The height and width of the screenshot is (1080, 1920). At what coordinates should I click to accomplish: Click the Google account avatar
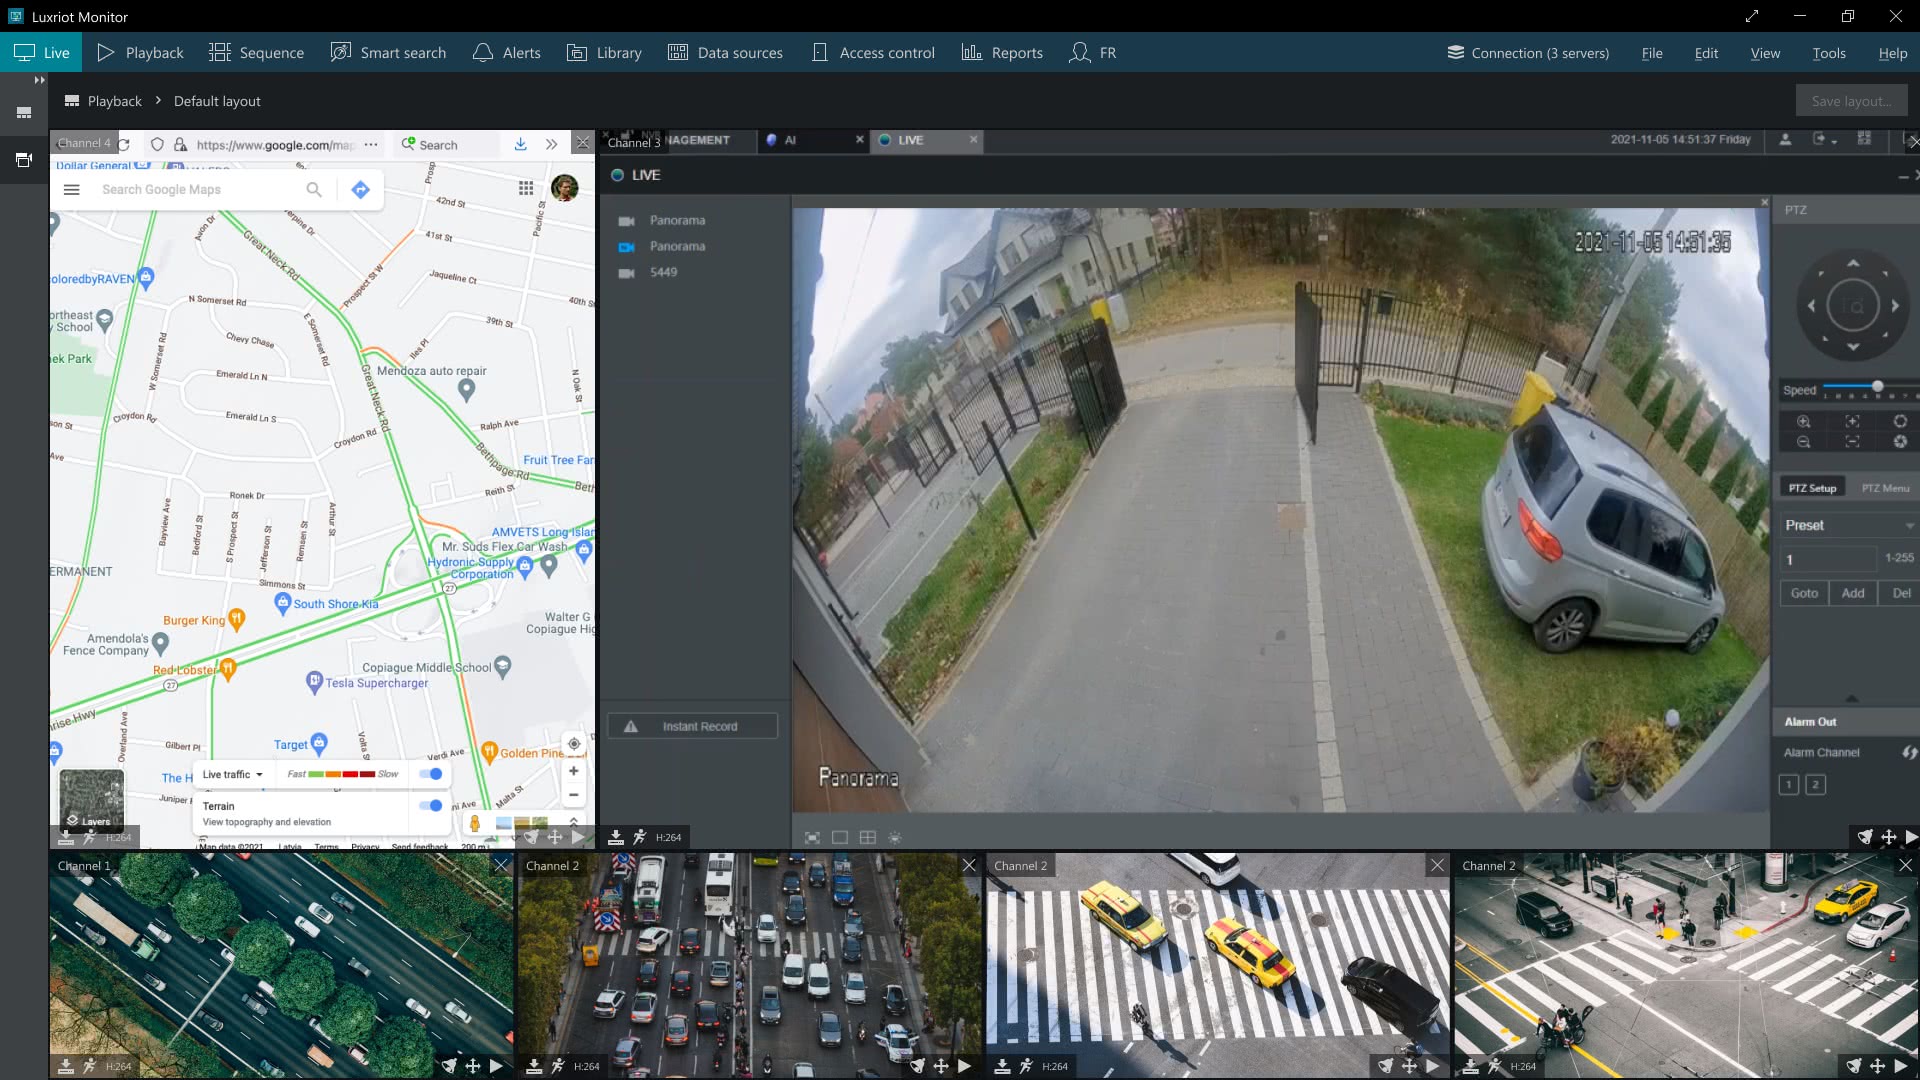[x=564, y=188]
